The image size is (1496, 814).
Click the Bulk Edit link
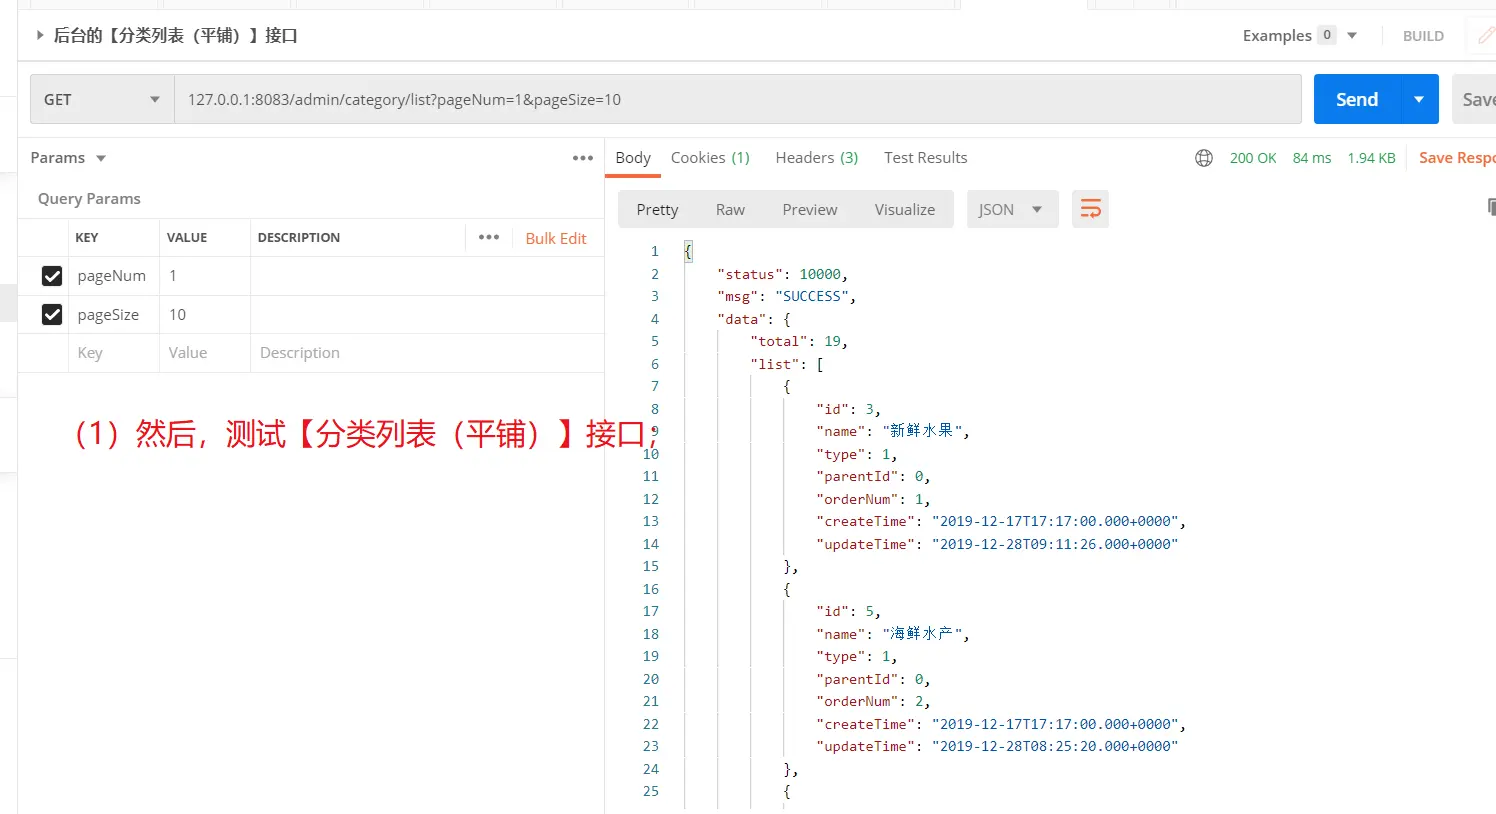(556, 238)
